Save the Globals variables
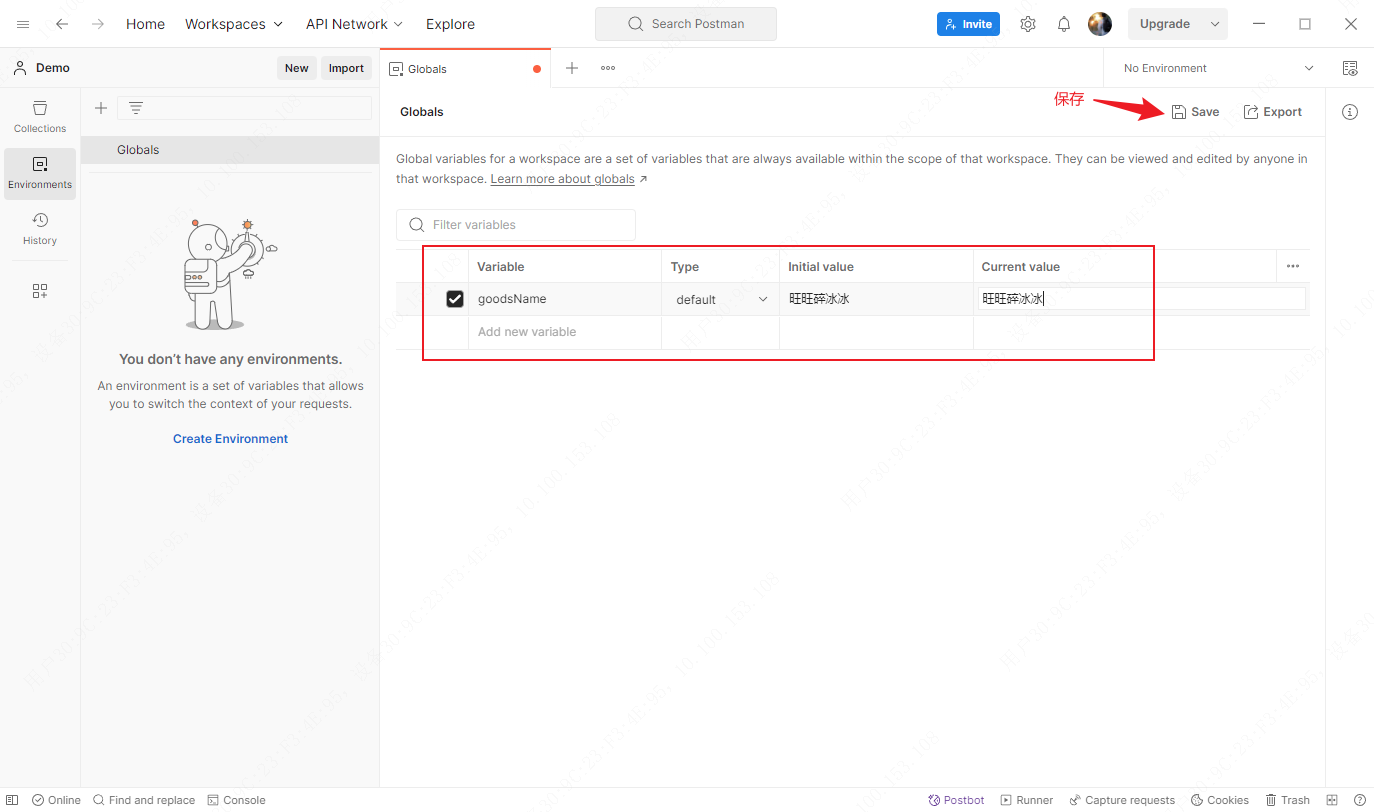The width and height of the screenshot is (1374, 812). tap(1195, 112)
